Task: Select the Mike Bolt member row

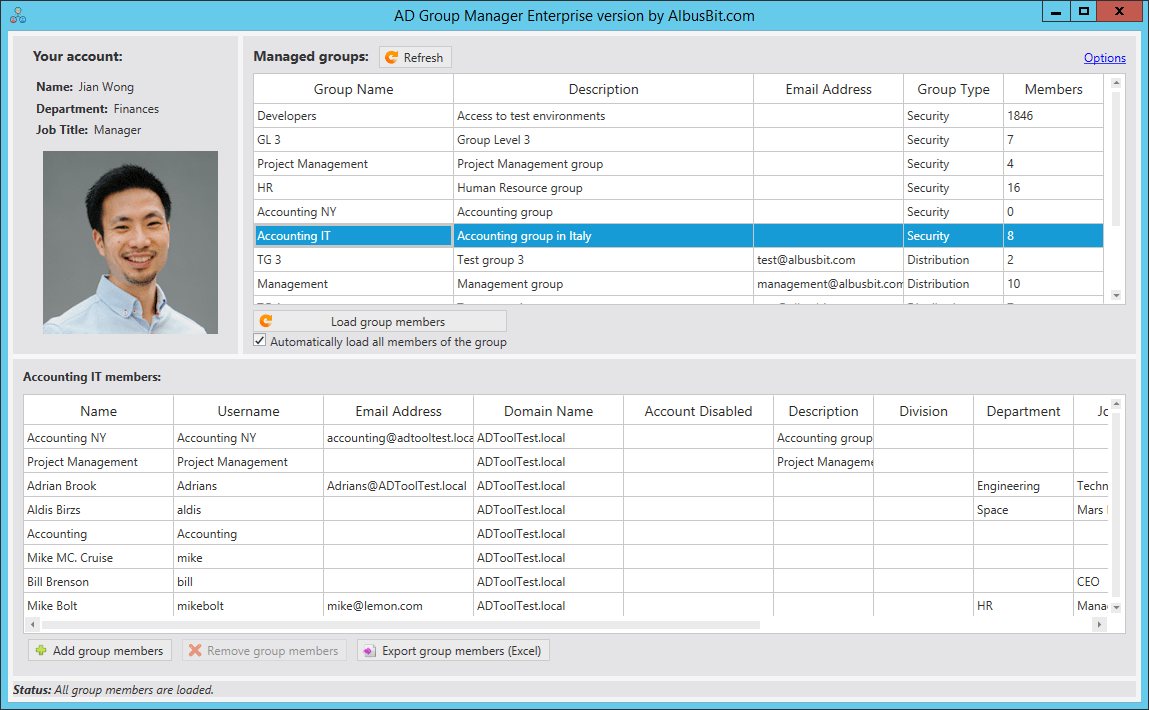Action: [x=98, y=605]
